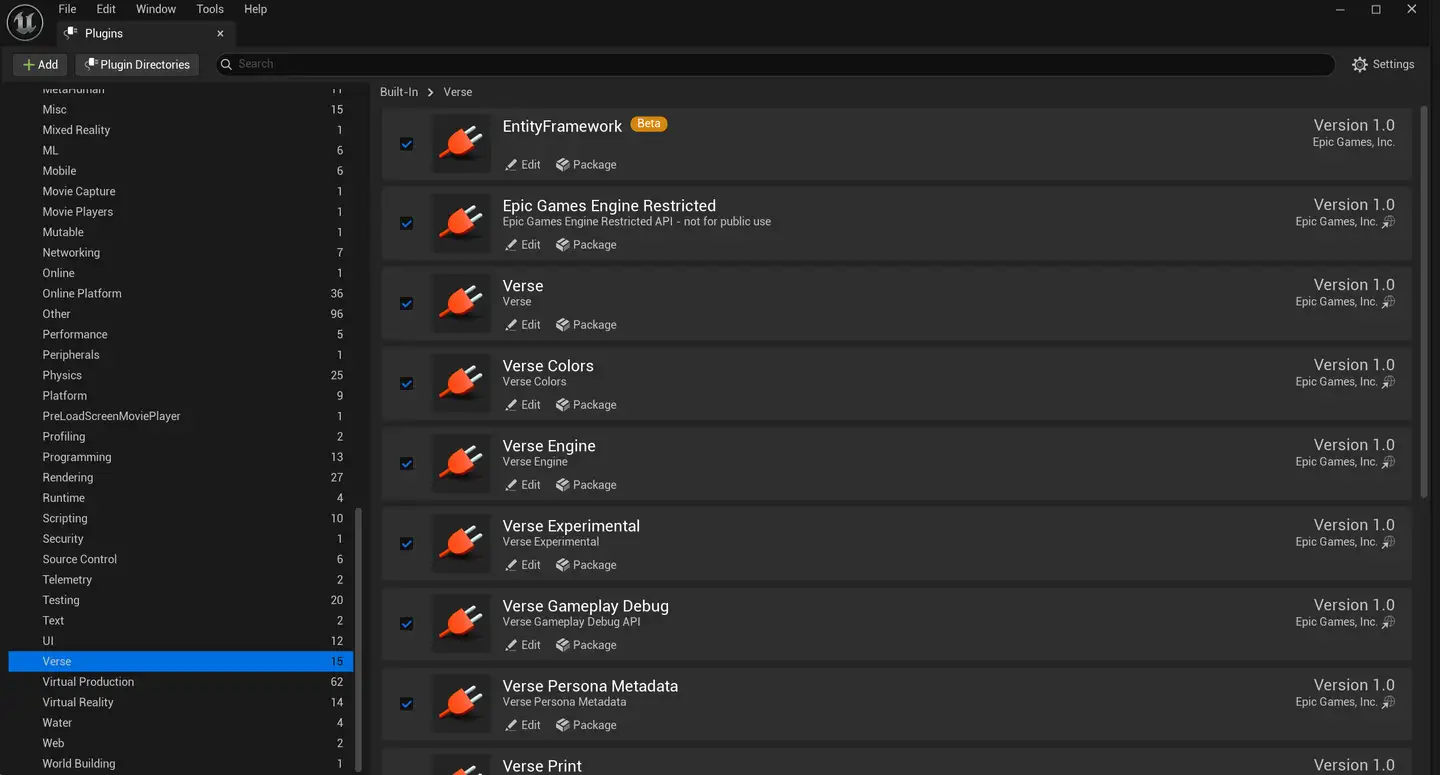Screen dimensions: 1440x775
Task: Click Epic Games, Inc. link in Verse row
Action: [1336, 302]
